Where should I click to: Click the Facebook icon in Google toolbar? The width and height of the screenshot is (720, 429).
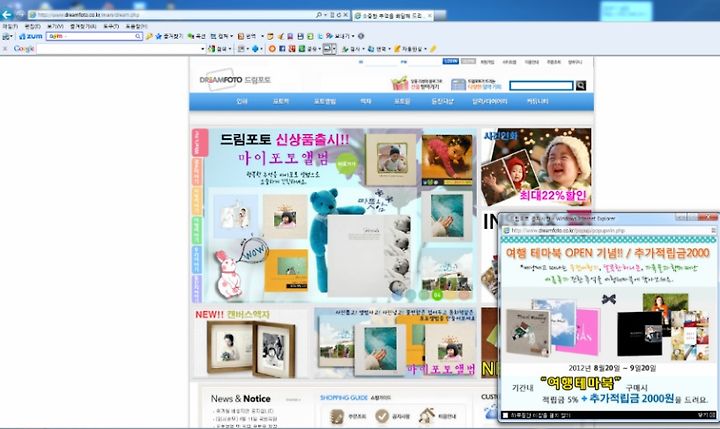pos(282,49)
